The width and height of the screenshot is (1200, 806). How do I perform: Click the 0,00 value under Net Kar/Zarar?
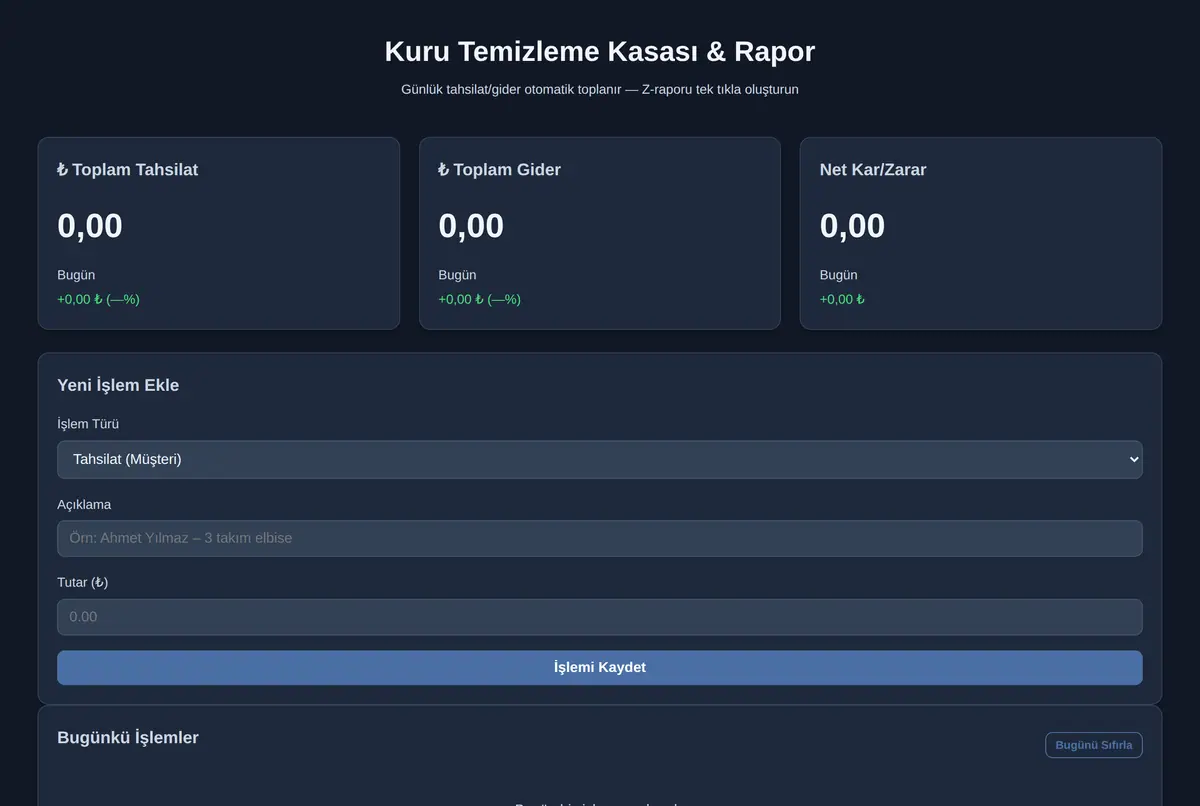coord(852,226)
